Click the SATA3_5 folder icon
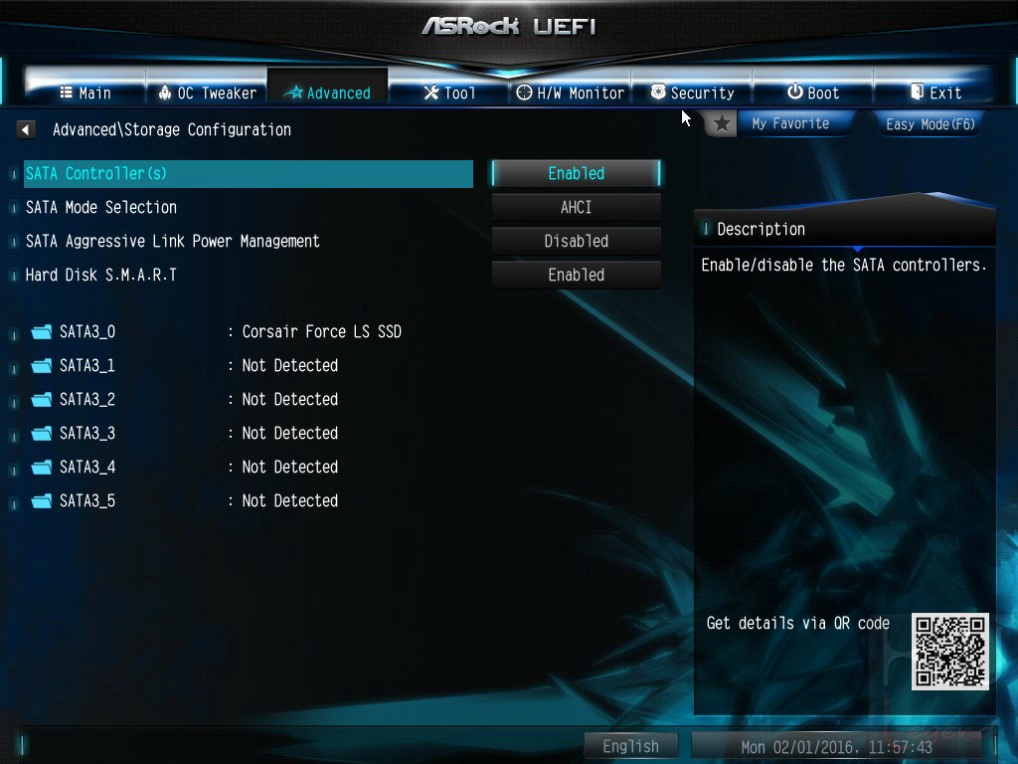Screen dimensions: 1018x764 [x=42, y=501]
